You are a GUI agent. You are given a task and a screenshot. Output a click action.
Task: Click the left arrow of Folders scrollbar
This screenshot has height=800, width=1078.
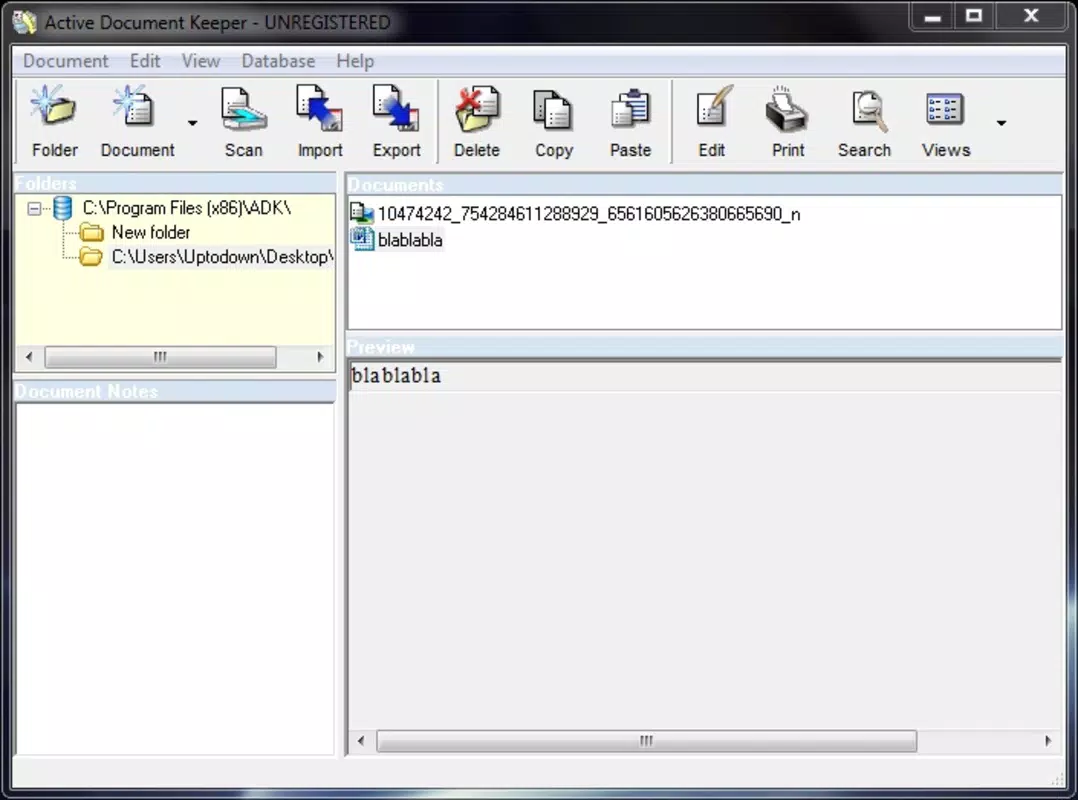(29, 357)
